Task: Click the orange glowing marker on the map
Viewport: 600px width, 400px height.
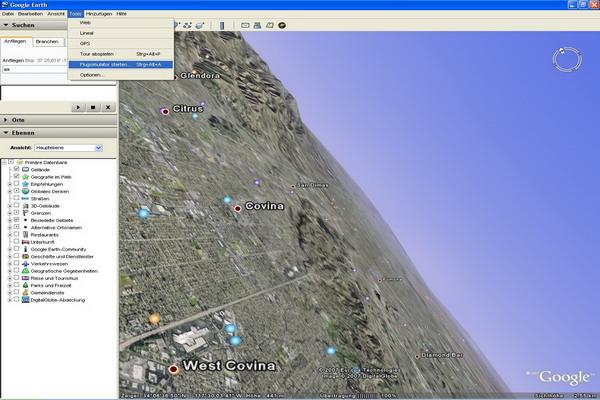Action: click(x=154, y=318)
